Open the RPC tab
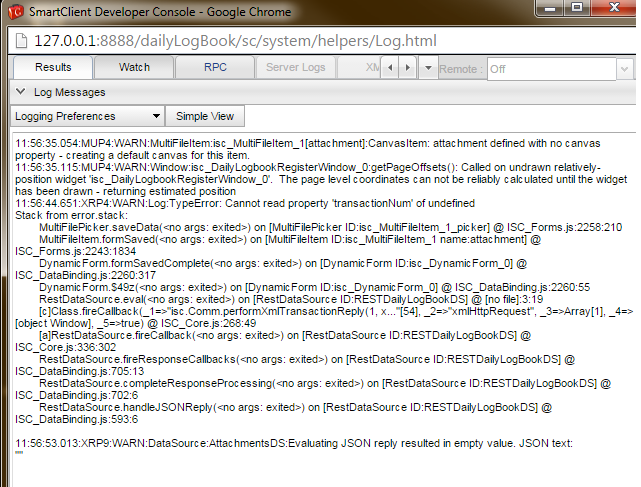The width and height of the screenshot is (641, 487). pos(214,68)
